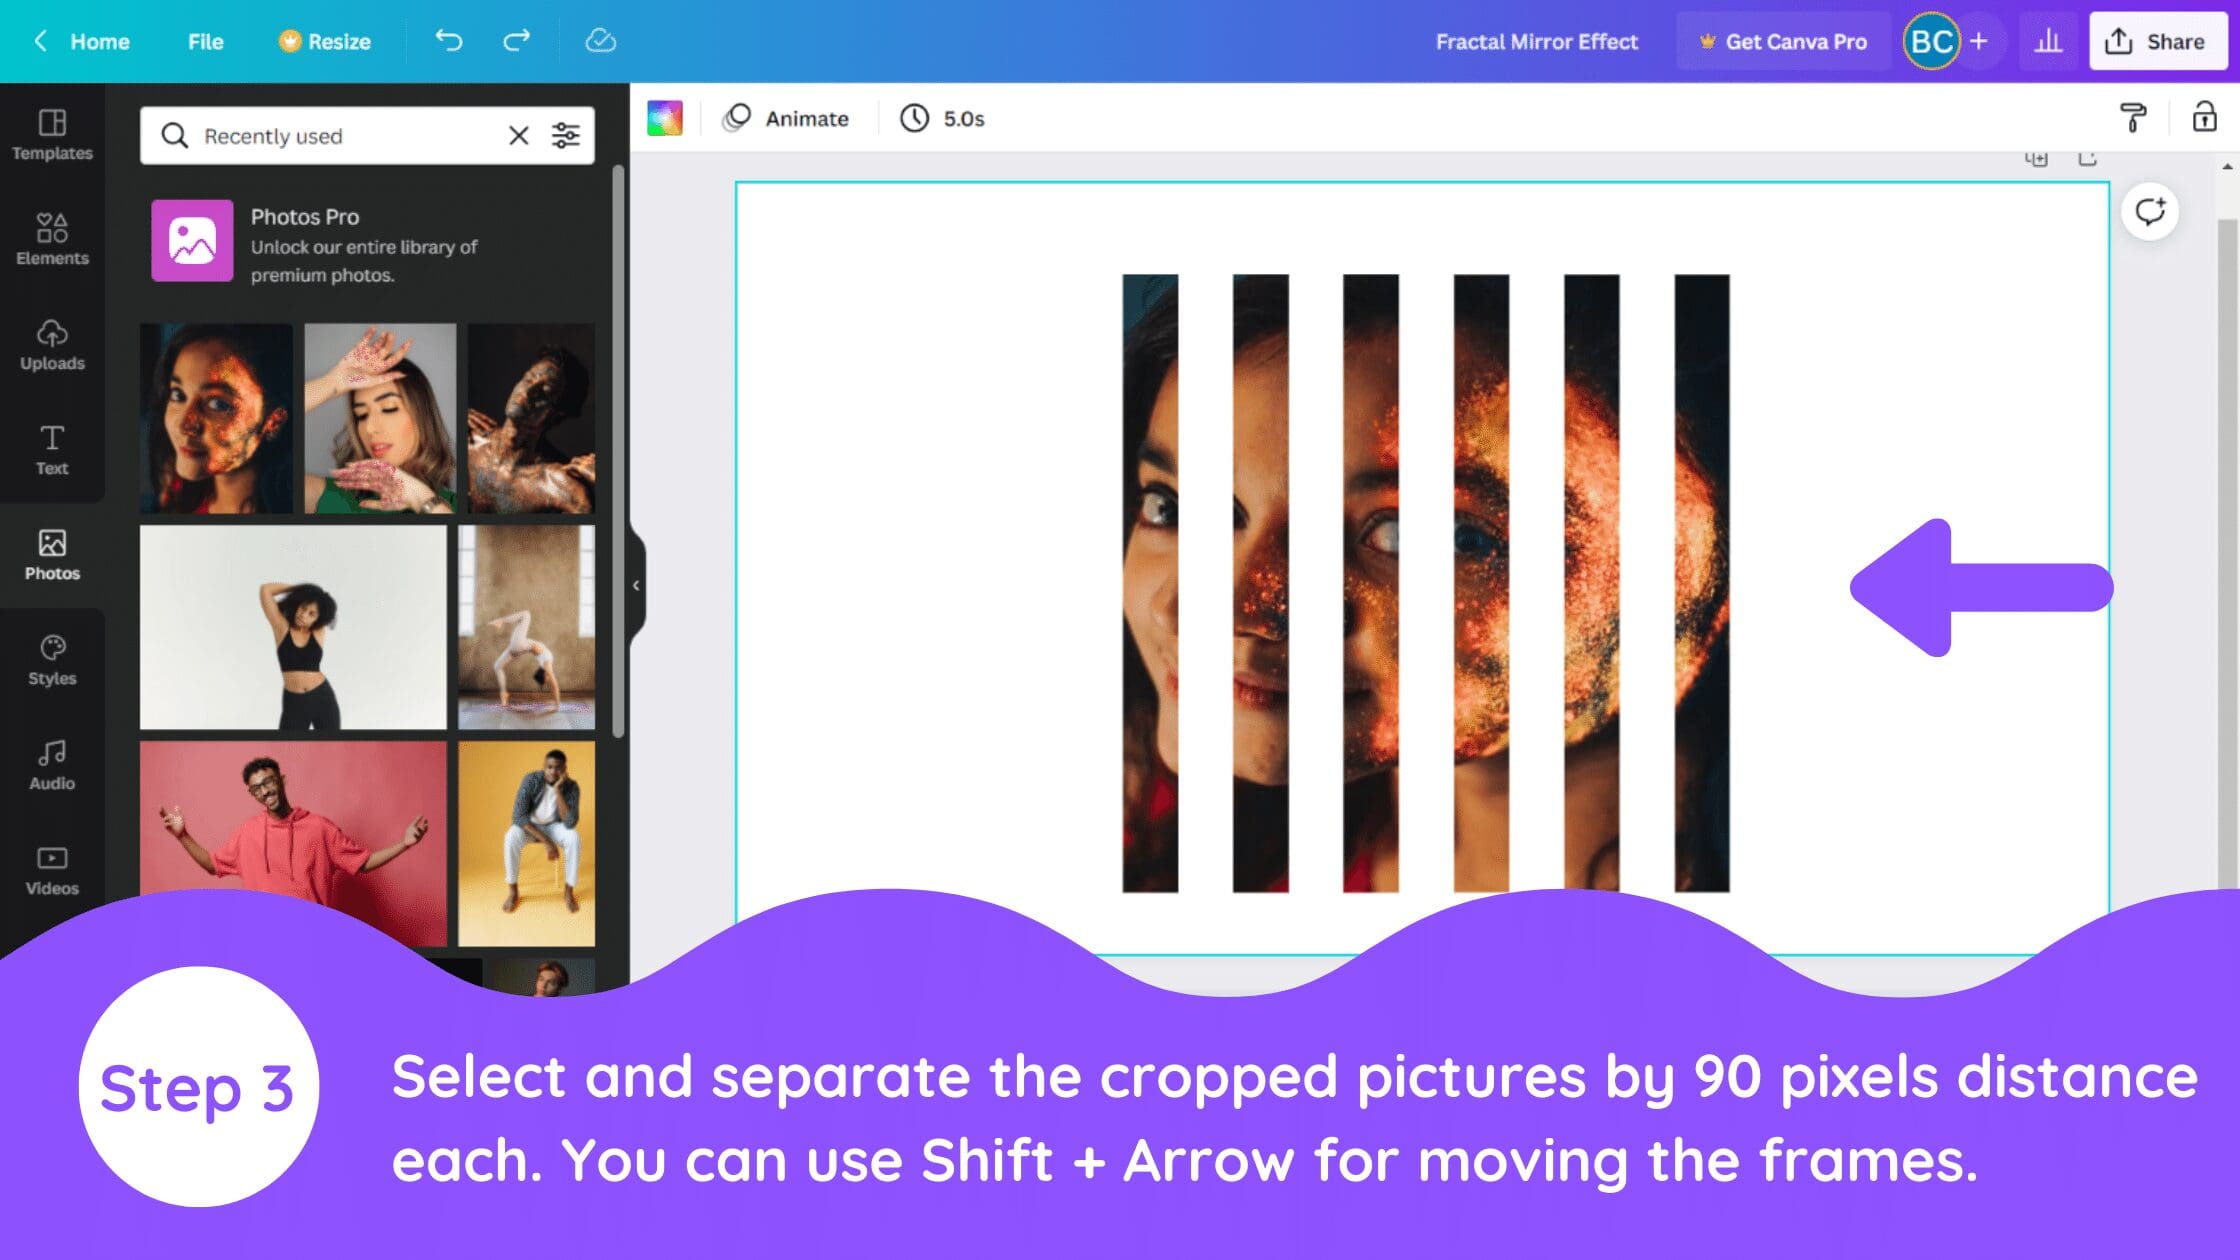Click the cloud save status icon
This screenshot has height=1260, width=2240.
pos(600,41)
